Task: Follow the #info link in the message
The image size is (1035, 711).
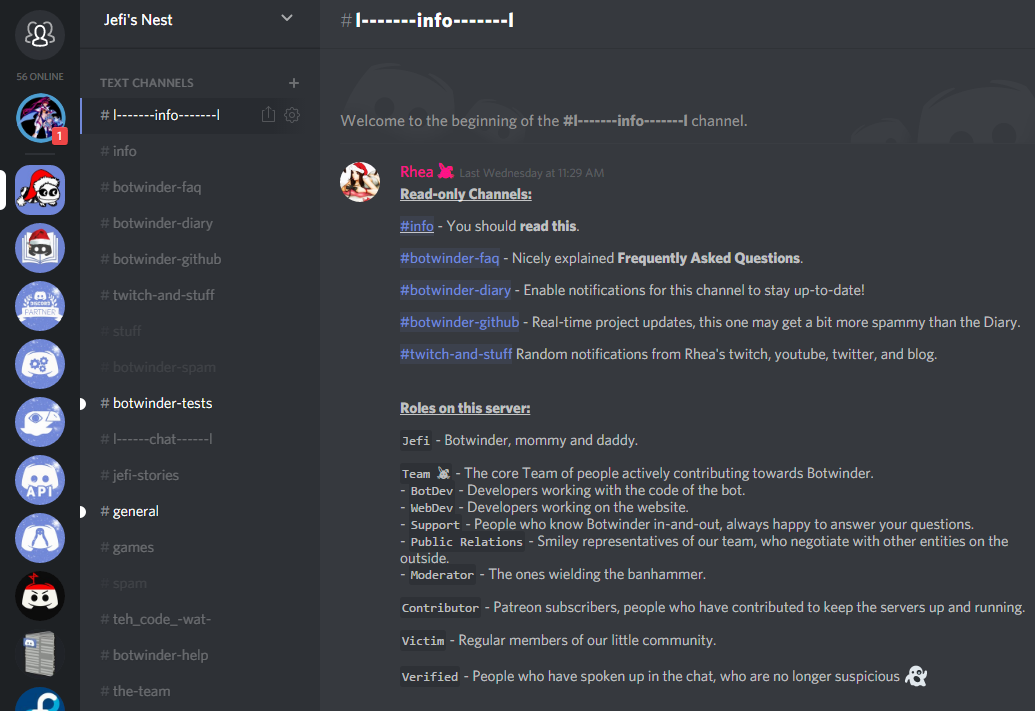Action: [417, 226]
